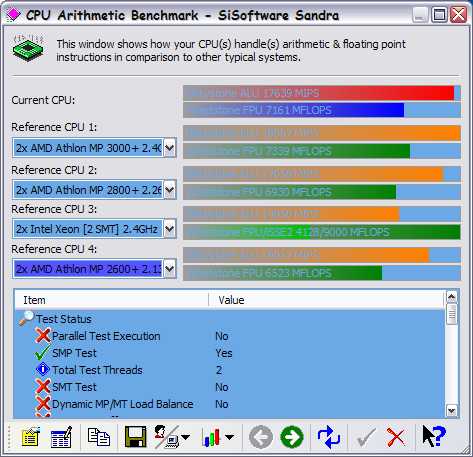Select the Dynamic MP/MT Load Balance row
The width and height of the screenshot is (473, 457).
coord(230,404)
